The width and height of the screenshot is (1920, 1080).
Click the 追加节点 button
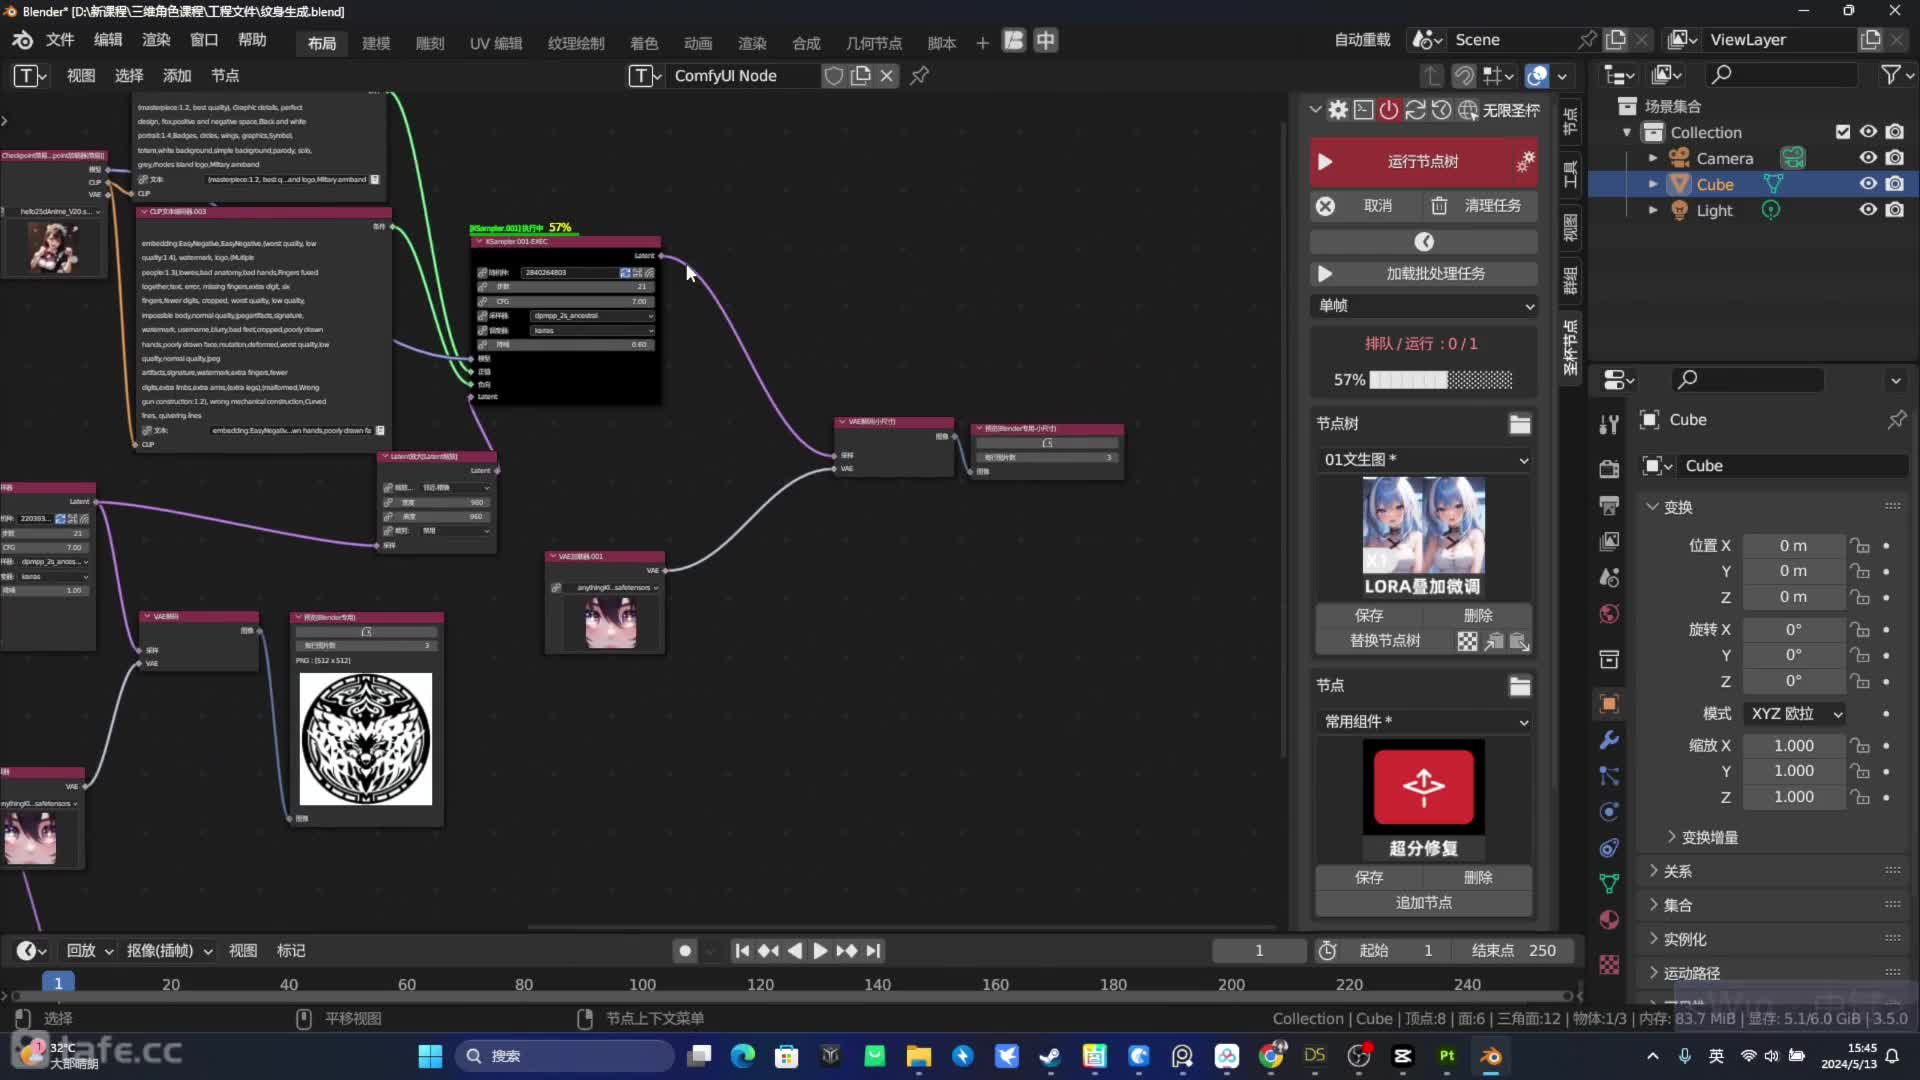[x=1424, y=903]
